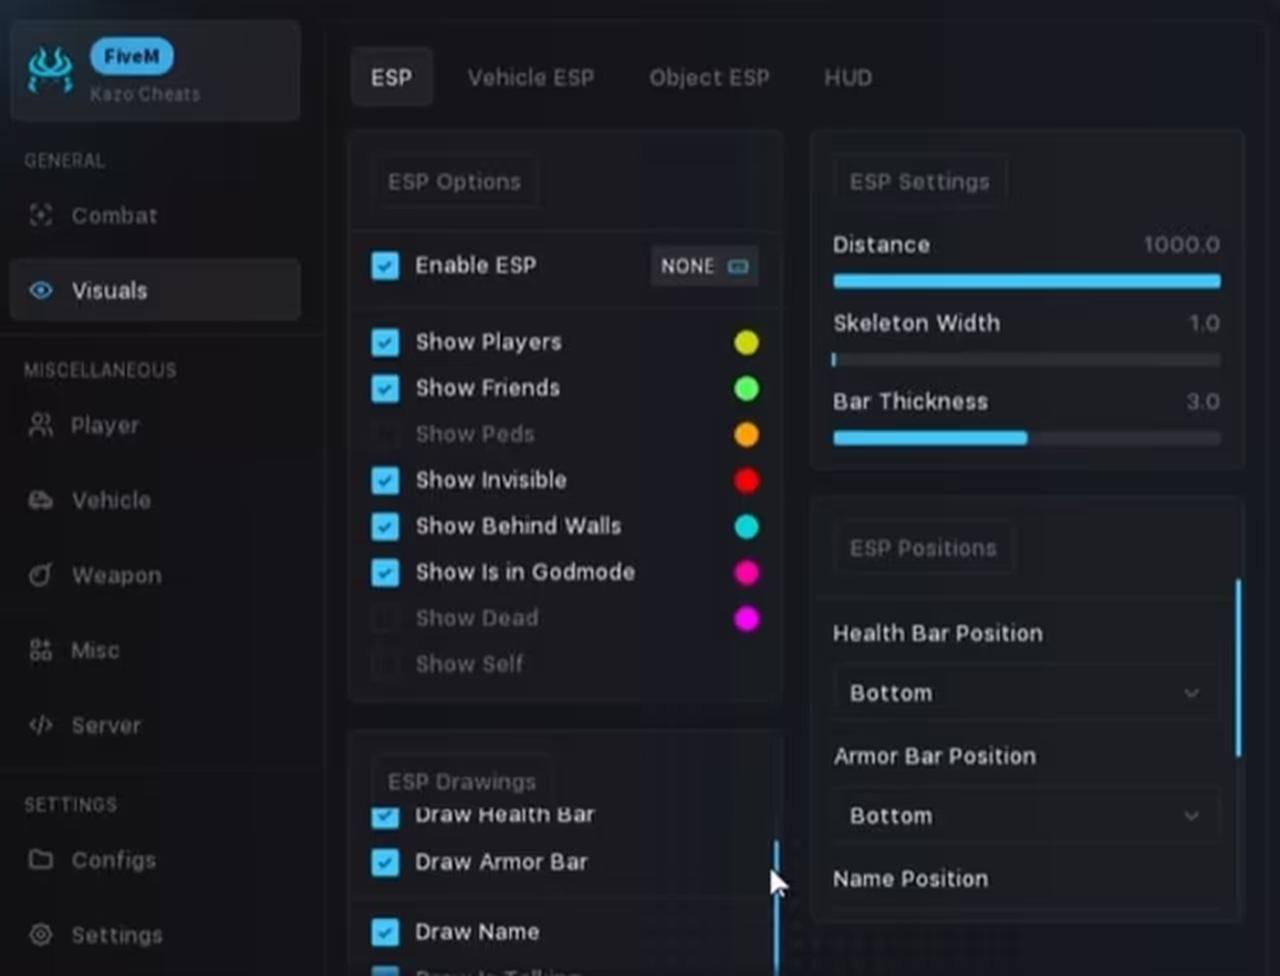1280x976 pixels.
Task: Select the Weapon icon
Action: (40, 575)
